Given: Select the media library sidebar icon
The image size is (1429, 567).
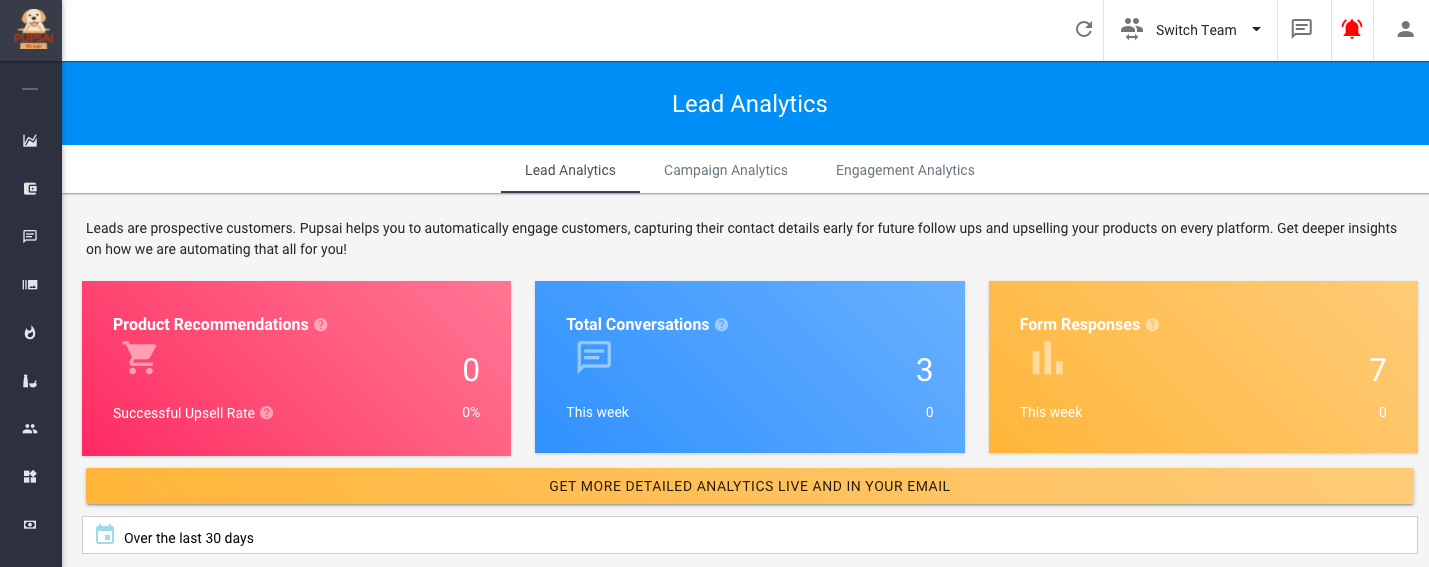Looking at the screenshot, I should 30,285.
